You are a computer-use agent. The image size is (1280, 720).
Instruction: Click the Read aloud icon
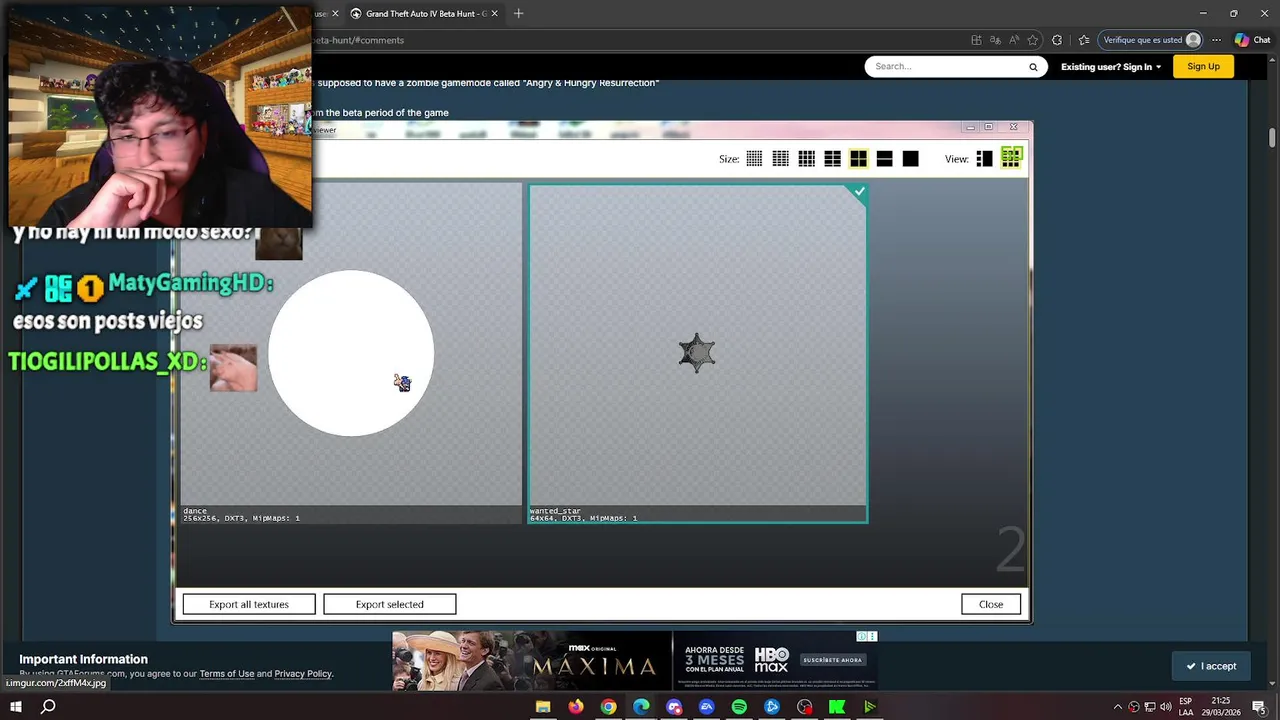(1014, 40)
